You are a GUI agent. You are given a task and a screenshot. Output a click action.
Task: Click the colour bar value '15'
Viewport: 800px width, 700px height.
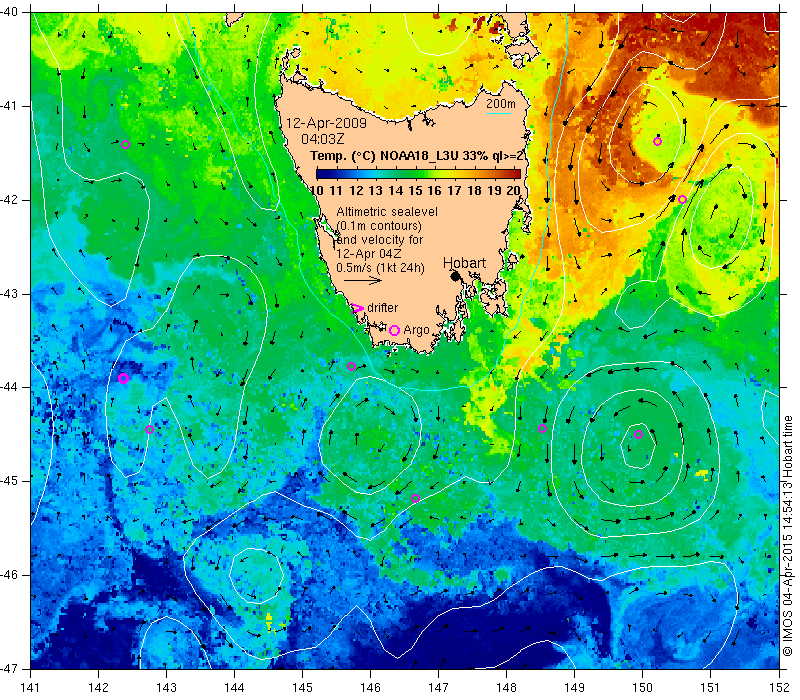click(415, 191)
